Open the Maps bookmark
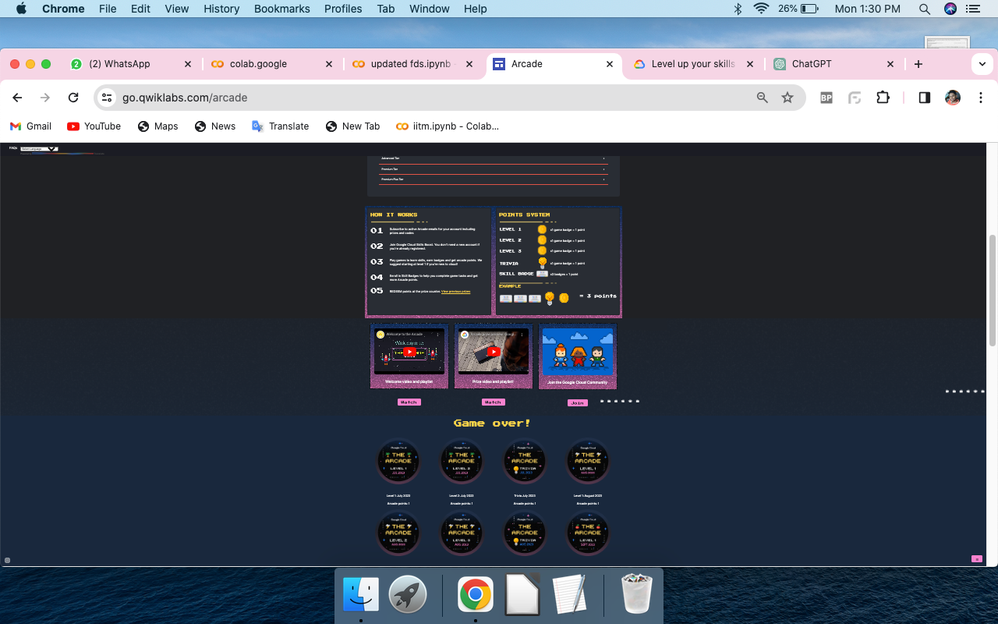 (158, 126)
